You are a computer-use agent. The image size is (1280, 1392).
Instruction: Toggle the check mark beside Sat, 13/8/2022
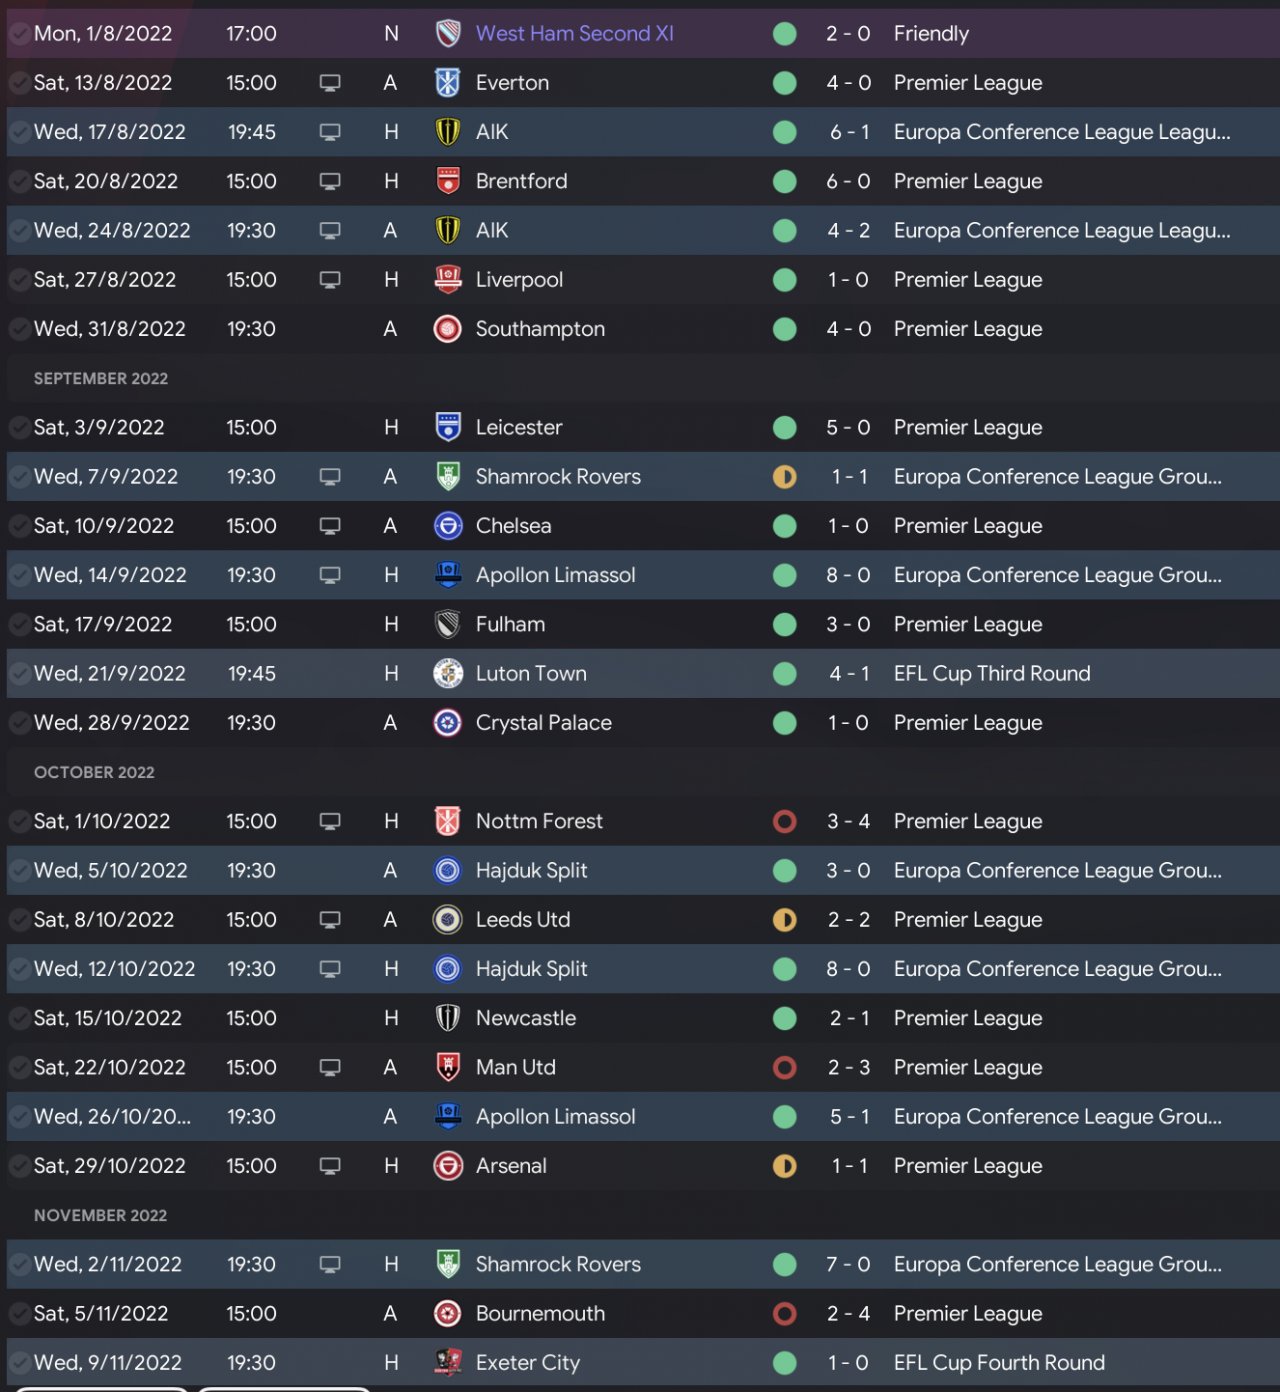point(18,83)
